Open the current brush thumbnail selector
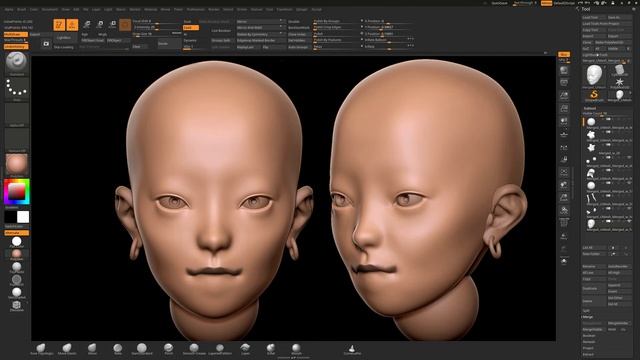 (17, 63)
